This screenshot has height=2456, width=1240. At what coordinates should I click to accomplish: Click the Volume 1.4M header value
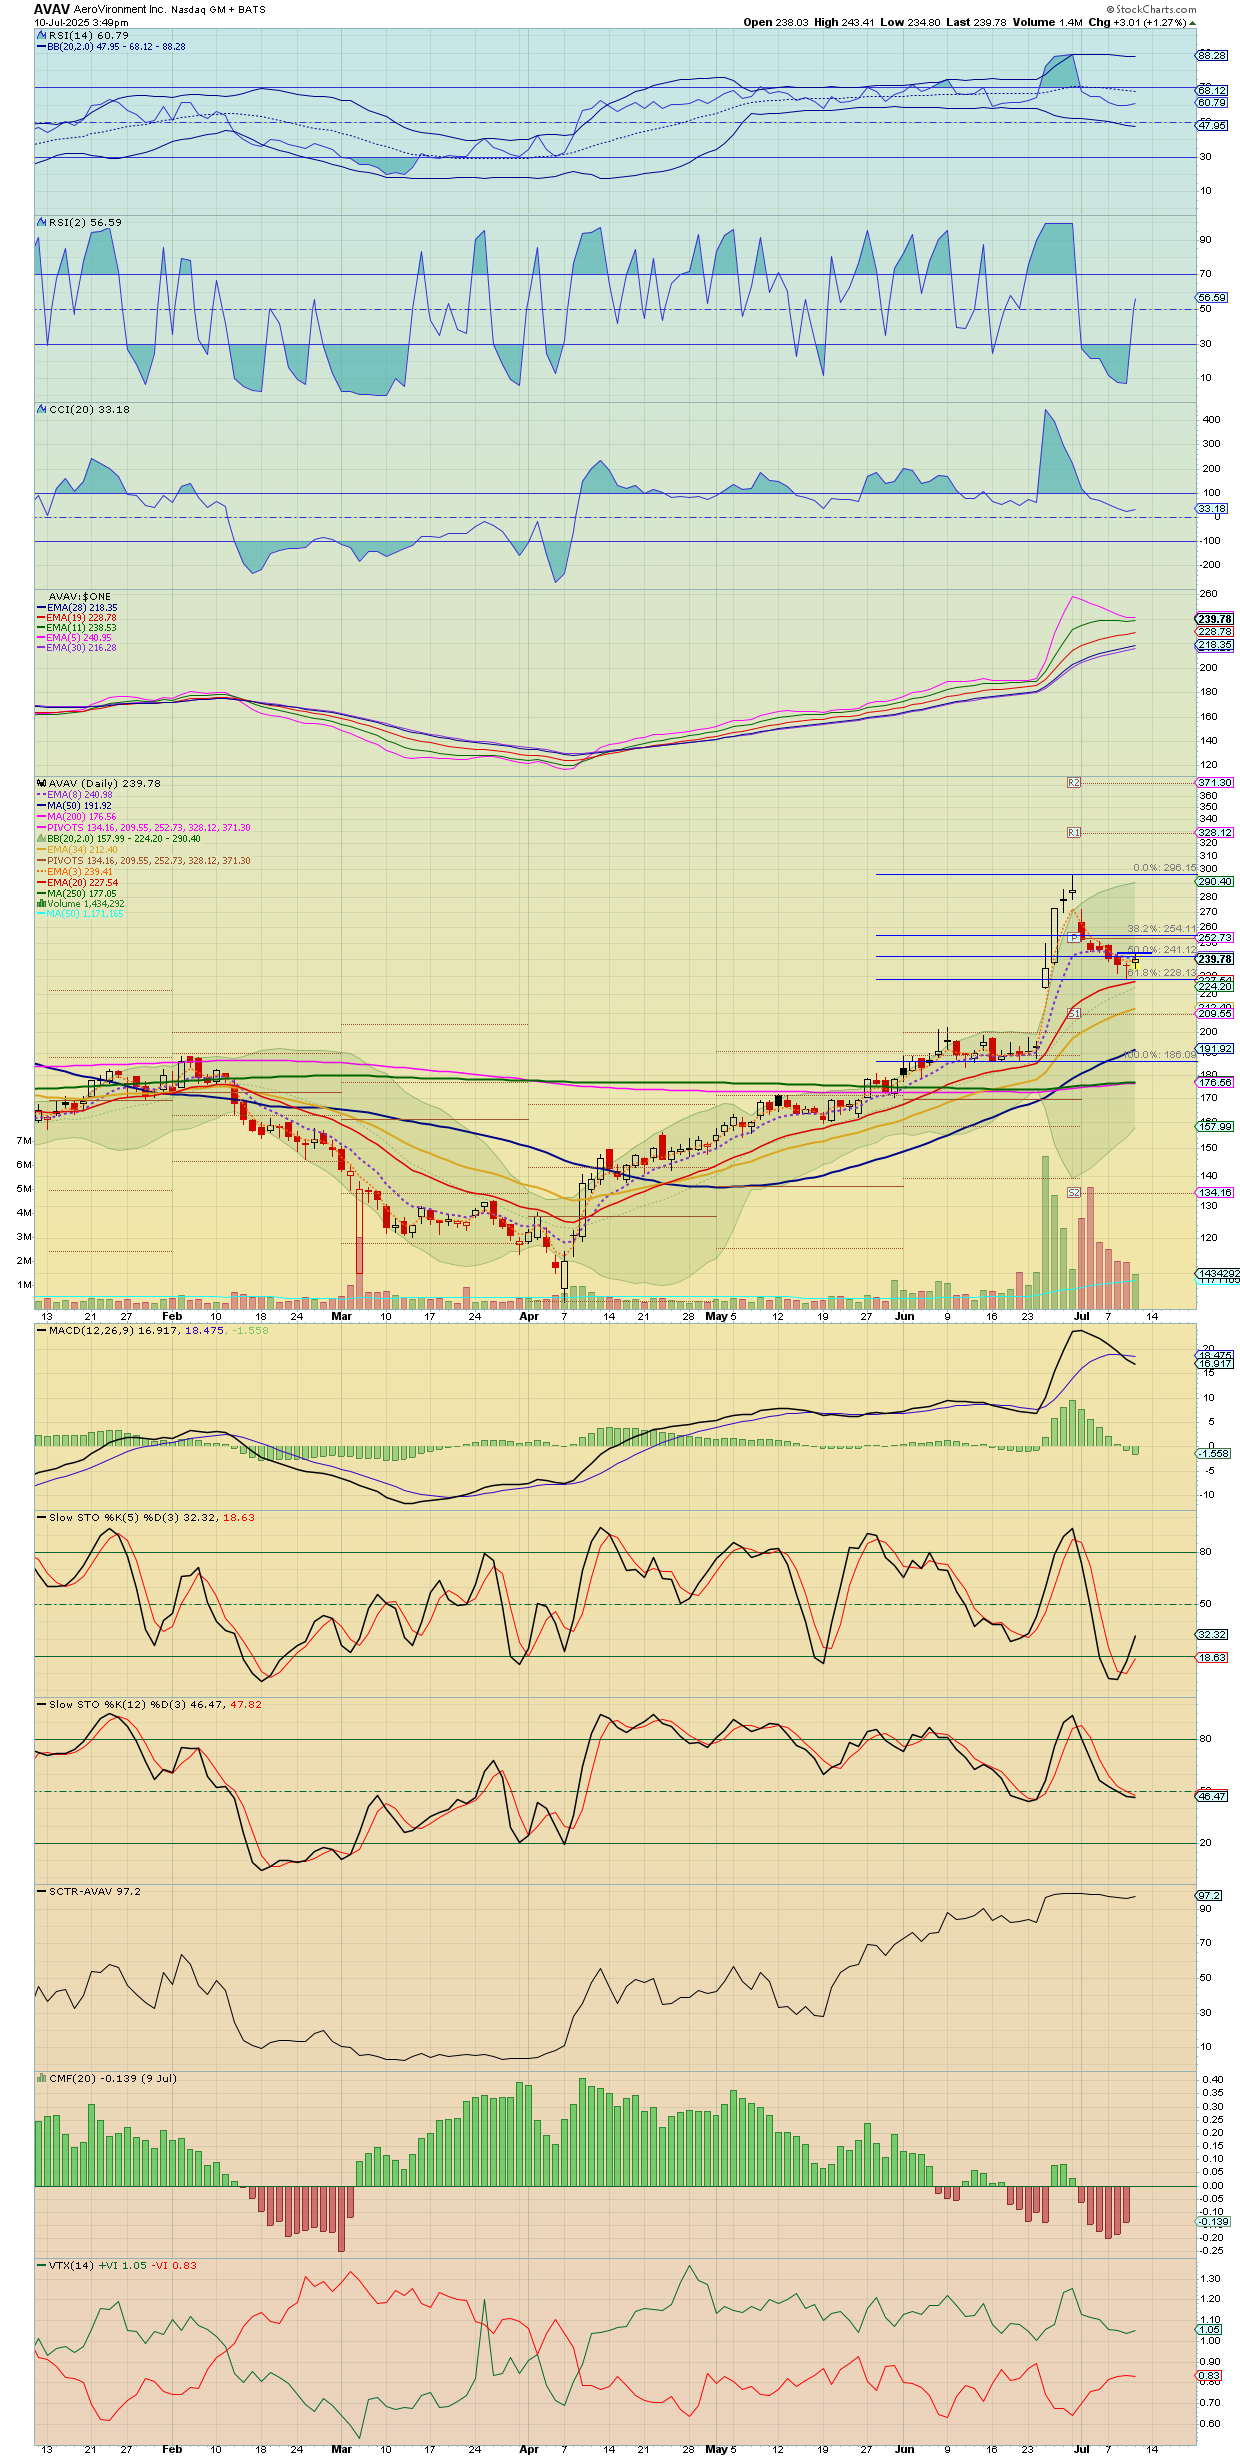pyautogui.click(x=1047, y=22)
